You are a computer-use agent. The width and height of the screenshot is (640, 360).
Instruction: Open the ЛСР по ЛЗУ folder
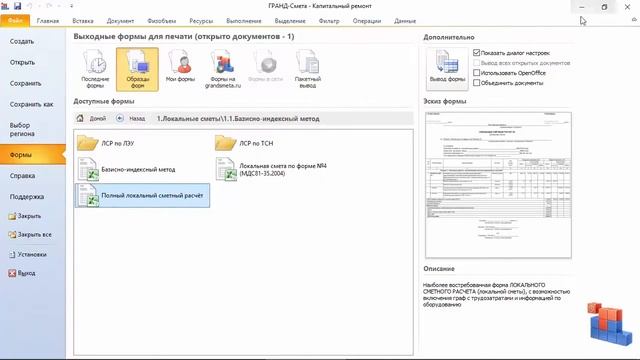[106, 143]
